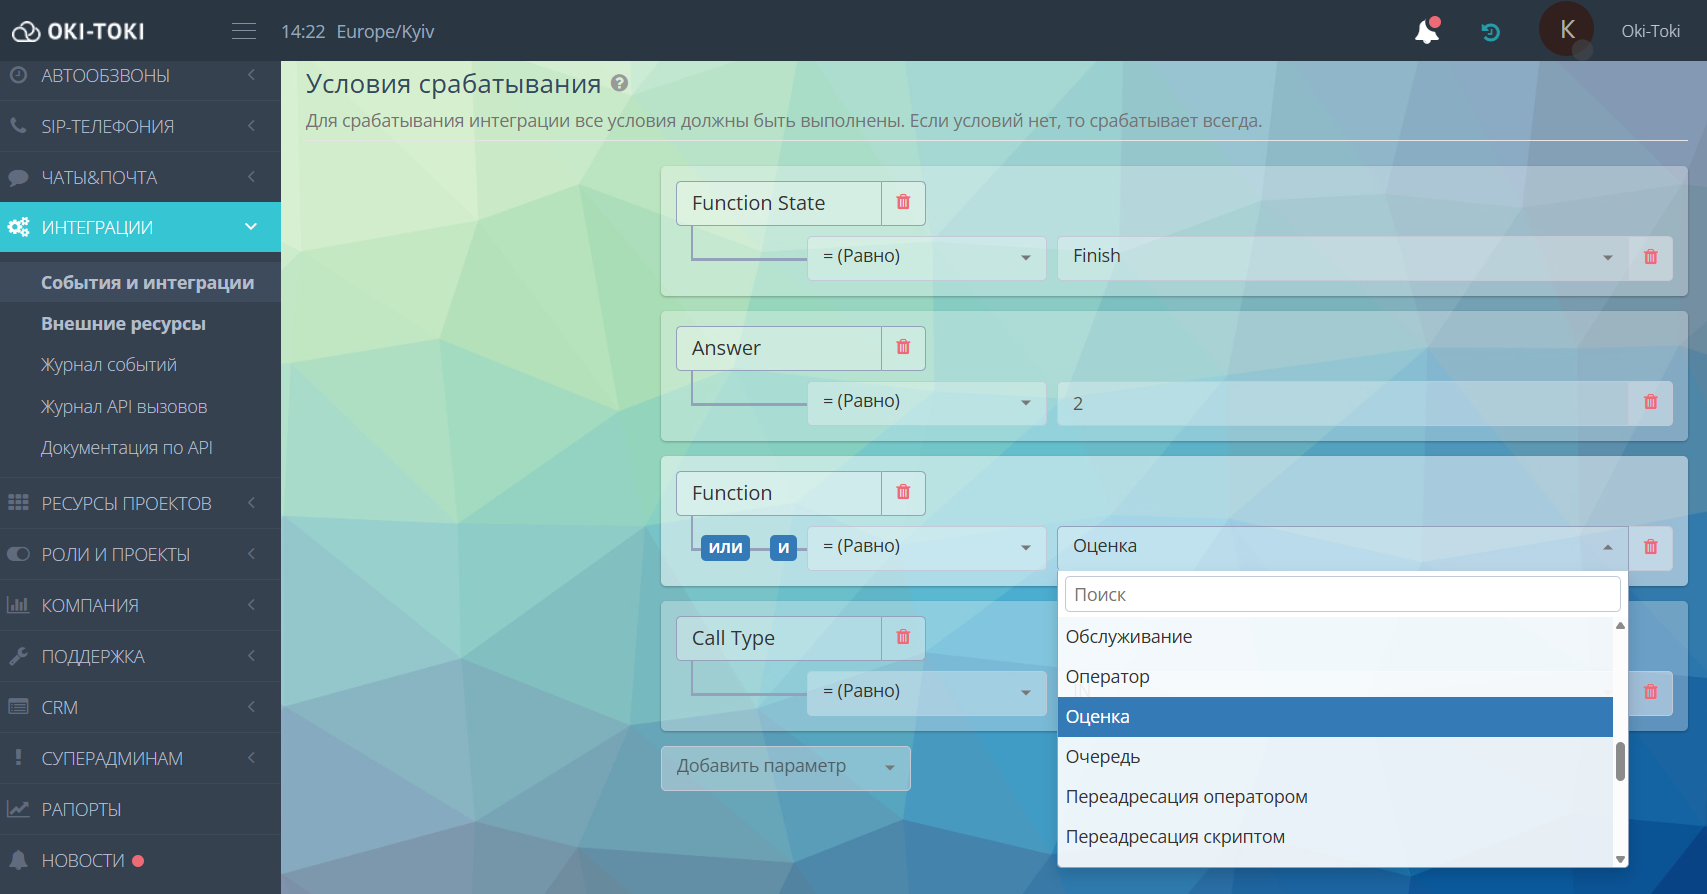Remove the Finish value row

[1650, 258]
